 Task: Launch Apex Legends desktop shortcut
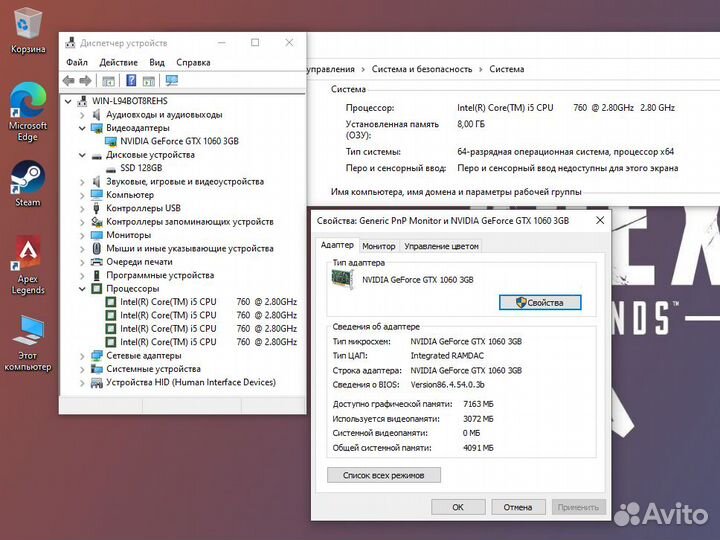tap(28, 265)
